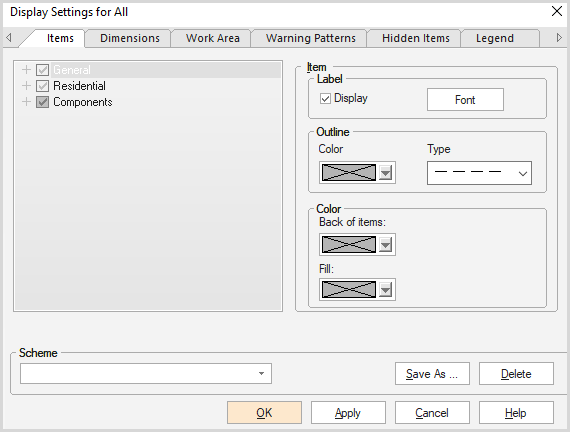Viewport: 570px width, 432px height.
Task: Open the Outline Color dropdown arrow
Action: click(385, 172)
